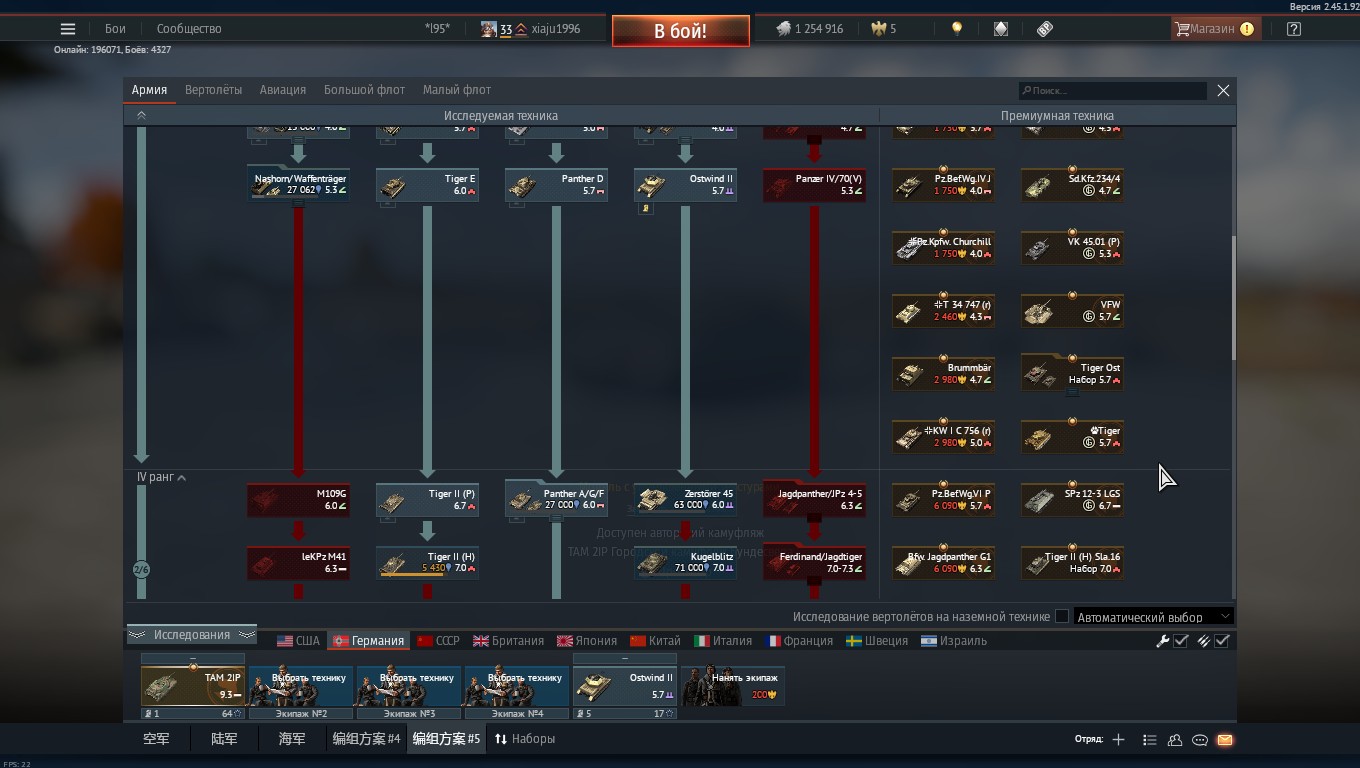Start a match with В бой! button
Viewport: 1360px width, 768px height.
coord(680,31)
